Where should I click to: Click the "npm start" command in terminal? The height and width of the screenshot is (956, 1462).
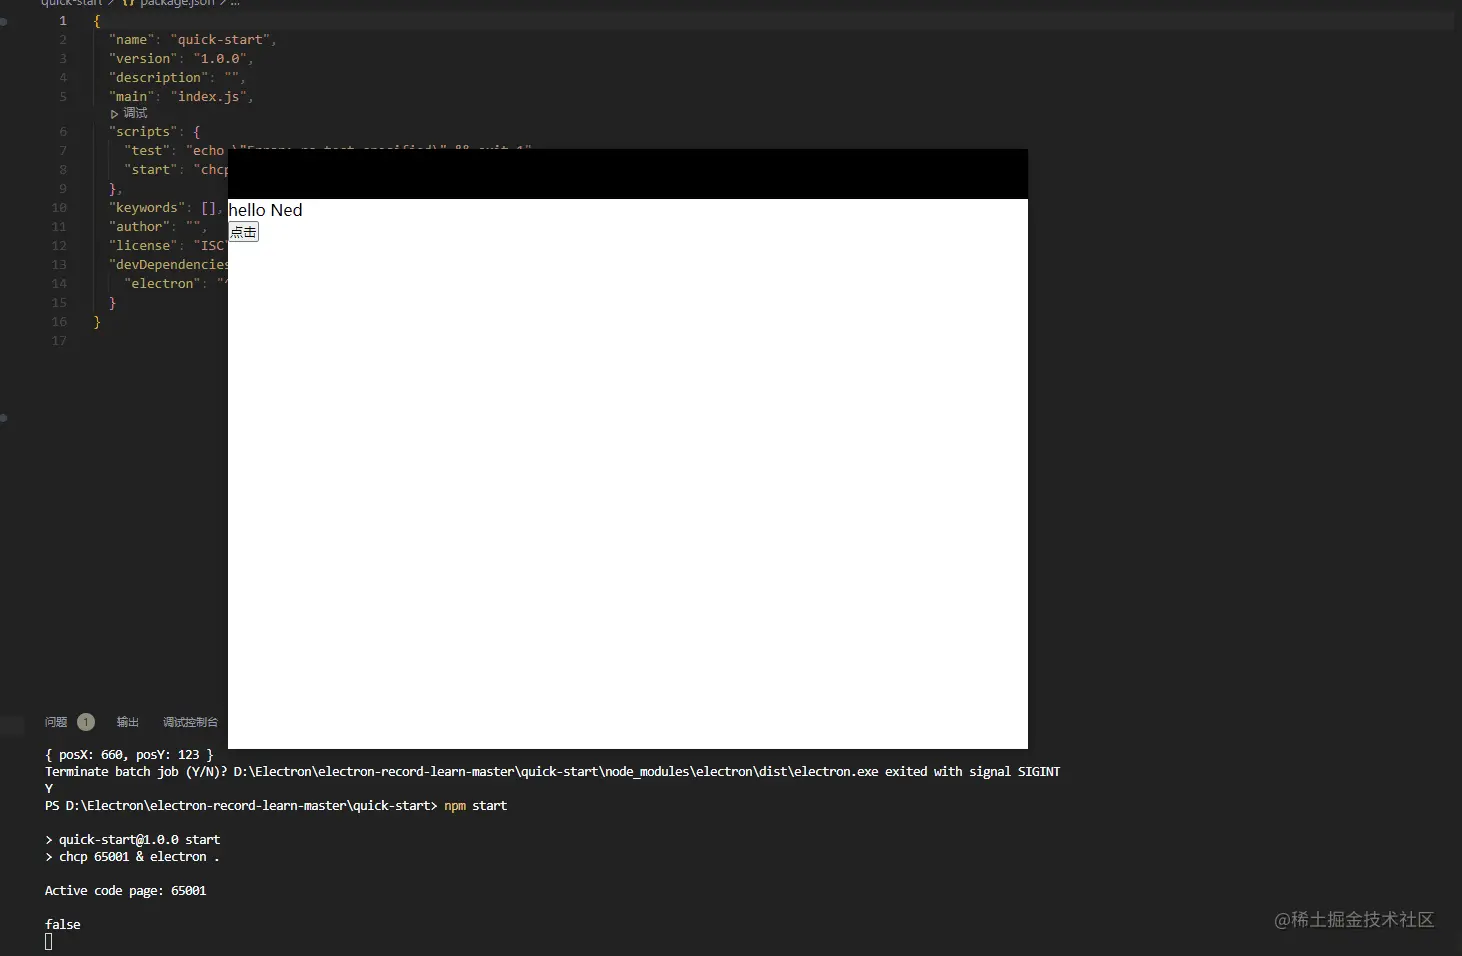[475, 806]
